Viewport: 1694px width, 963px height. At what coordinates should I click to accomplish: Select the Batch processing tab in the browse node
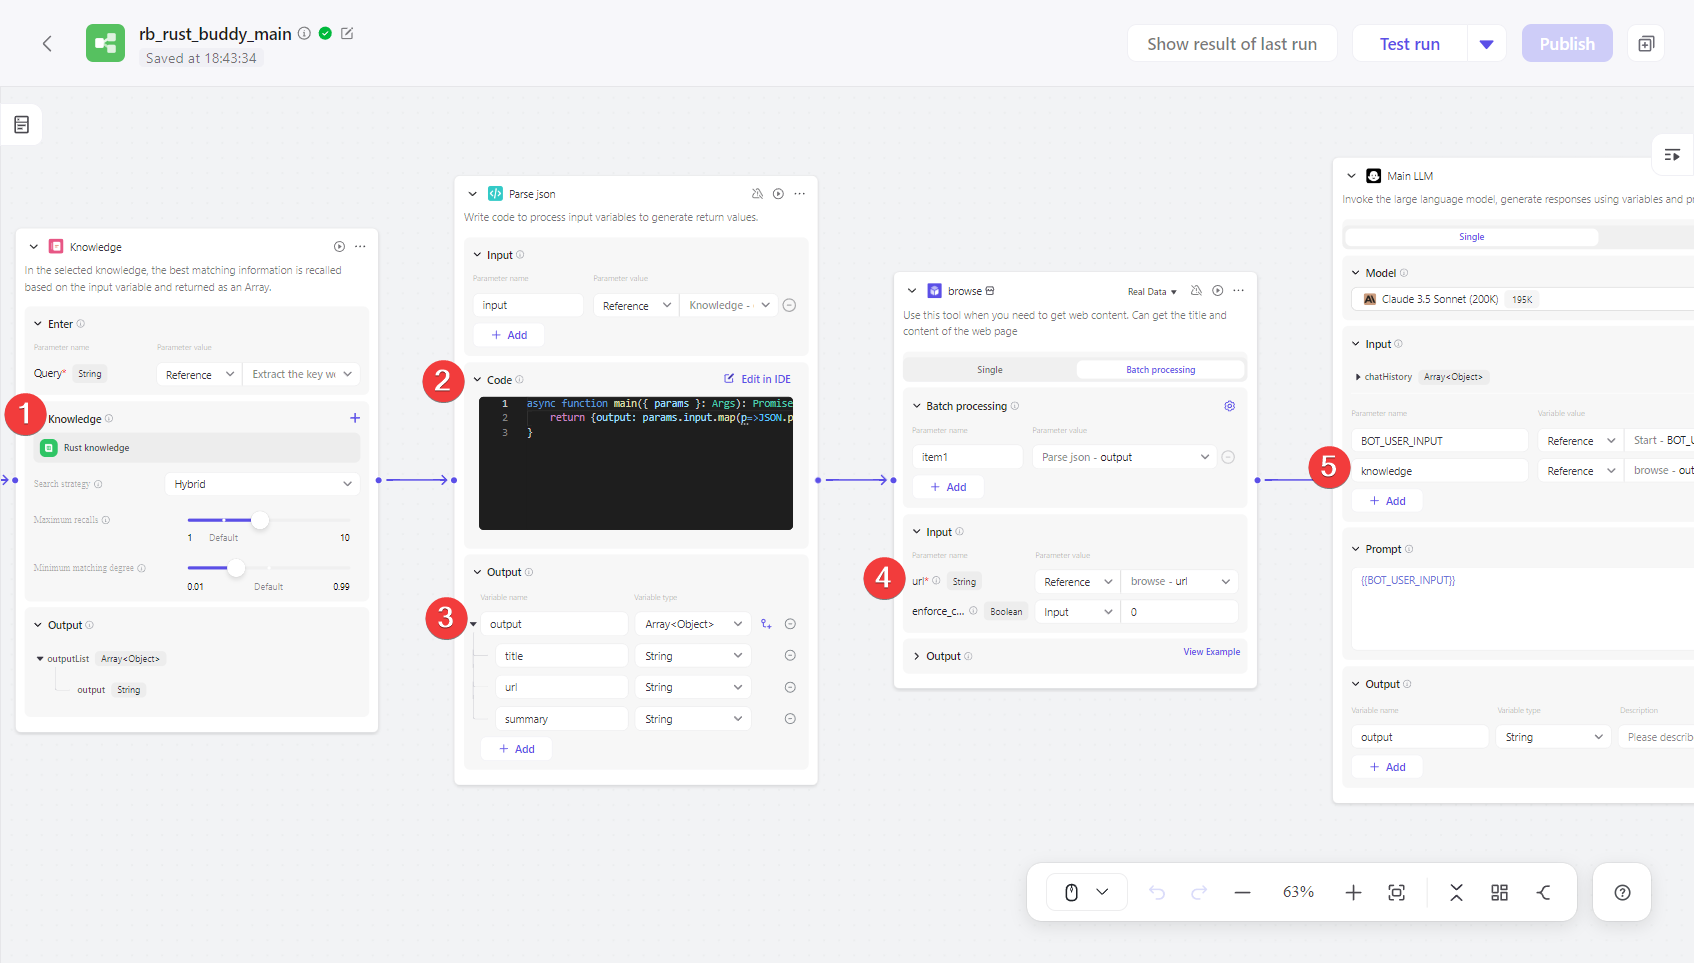(x=1160, y=369)
